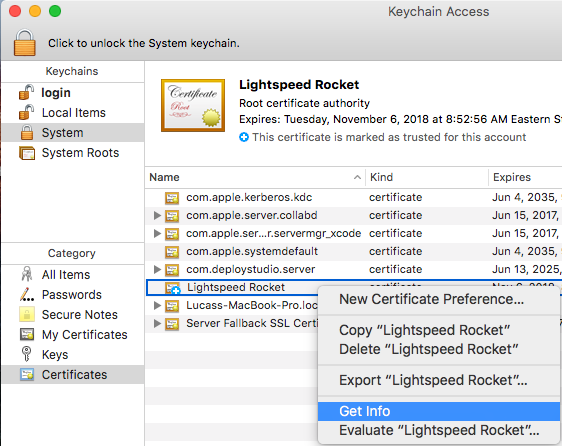Expand Server Fallback SSL disclosure triangle

point(157,323)
